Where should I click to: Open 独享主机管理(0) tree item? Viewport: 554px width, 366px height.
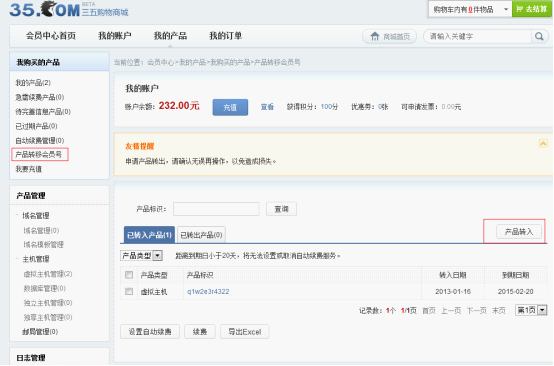point(48,317)
